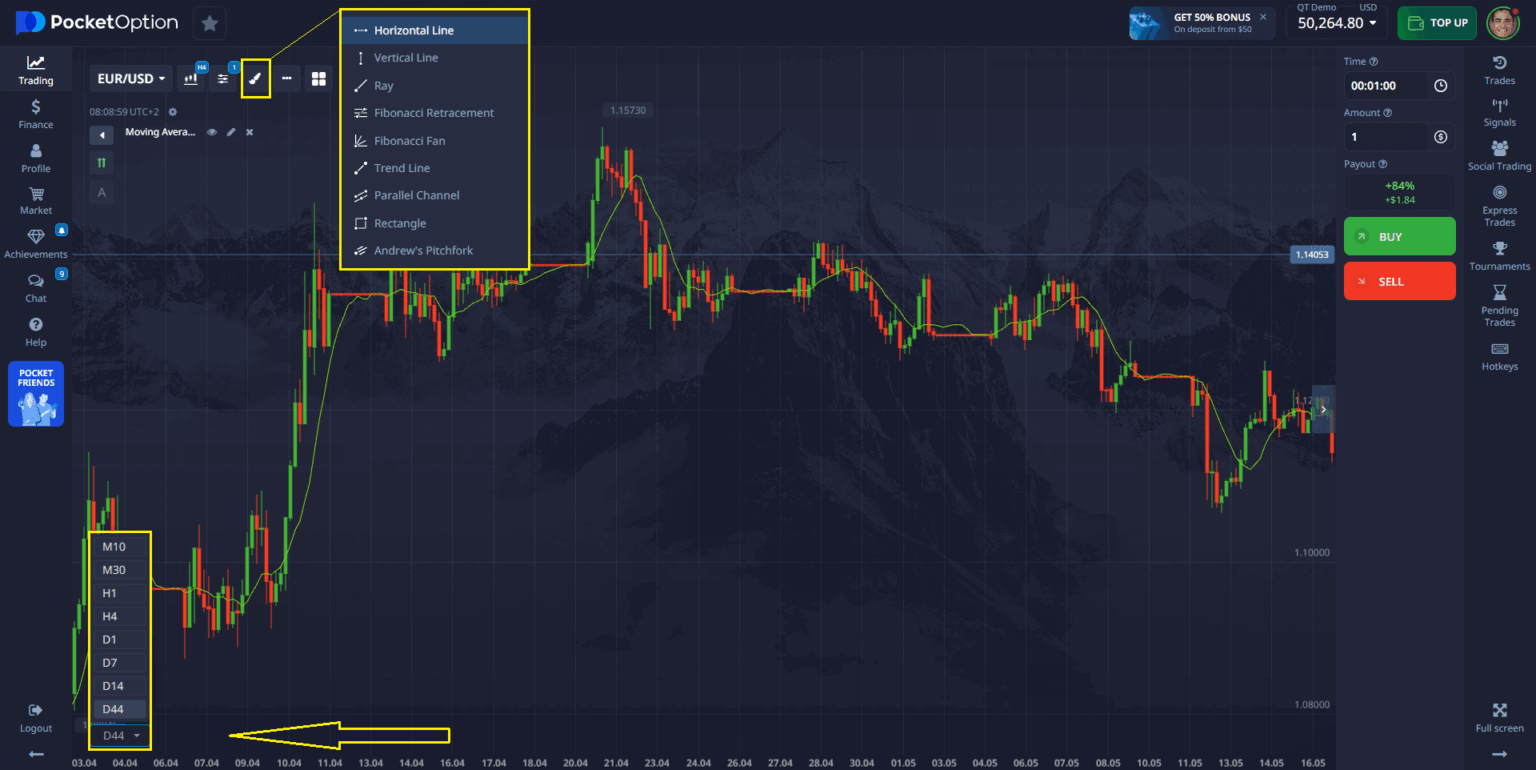This screenshot has height=770, width=1536.
Task: Open the EUR/USD currency pair dropdown
Action: coord(130,77)
